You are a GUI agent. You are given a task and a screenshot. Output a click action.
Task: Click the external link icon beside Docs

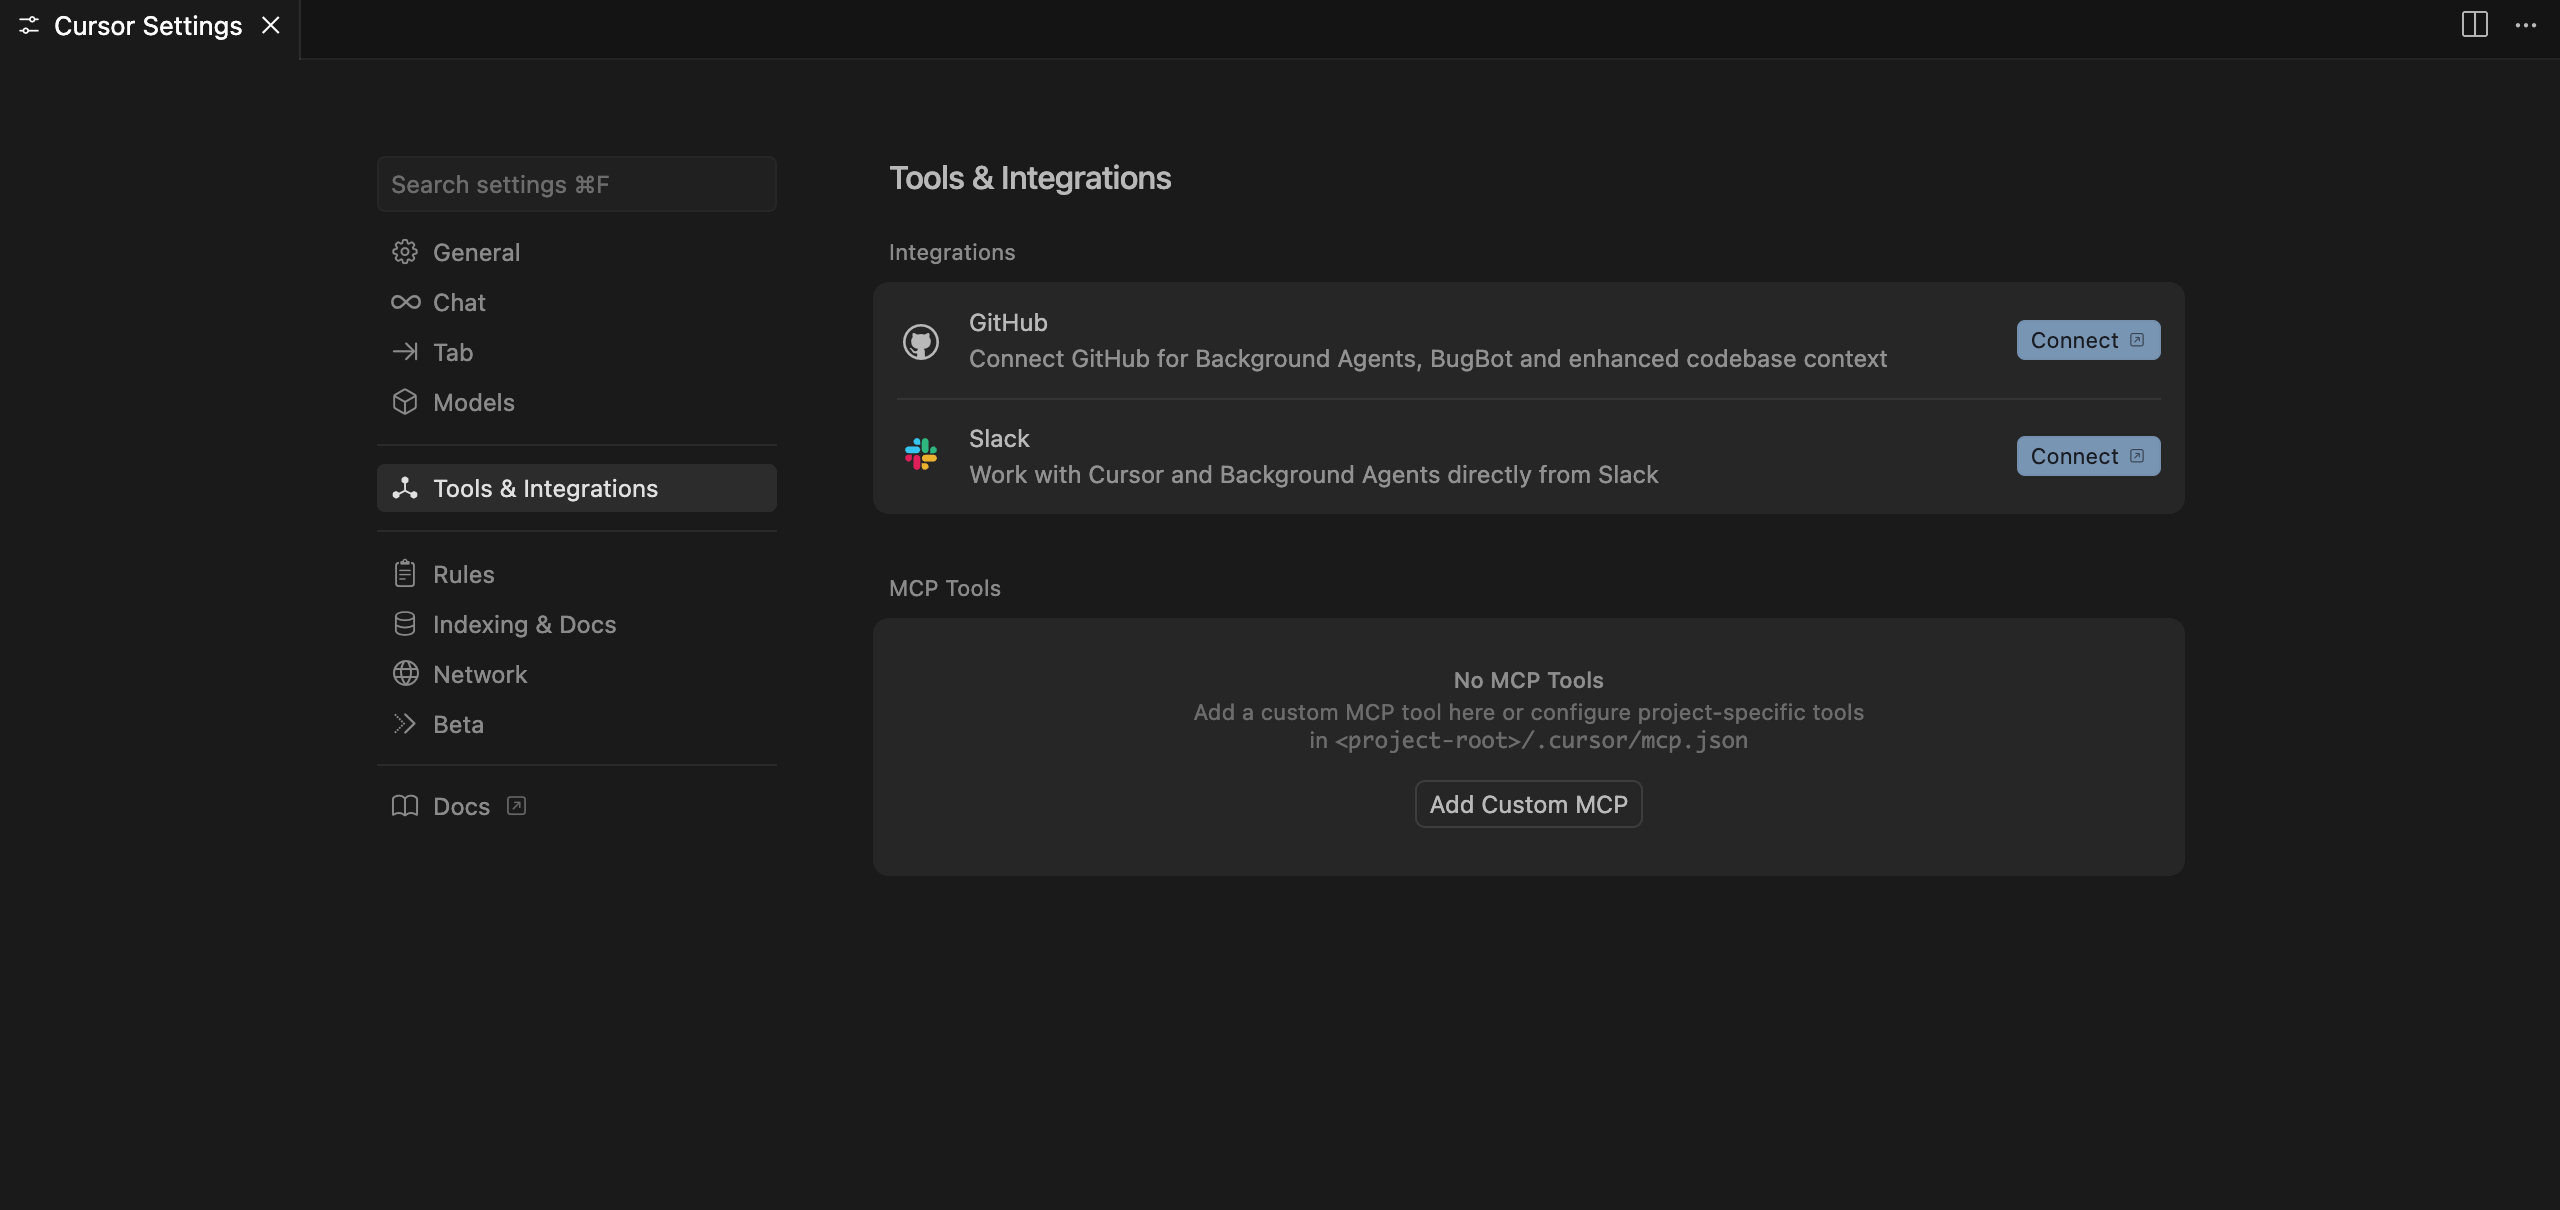point(516,806)
